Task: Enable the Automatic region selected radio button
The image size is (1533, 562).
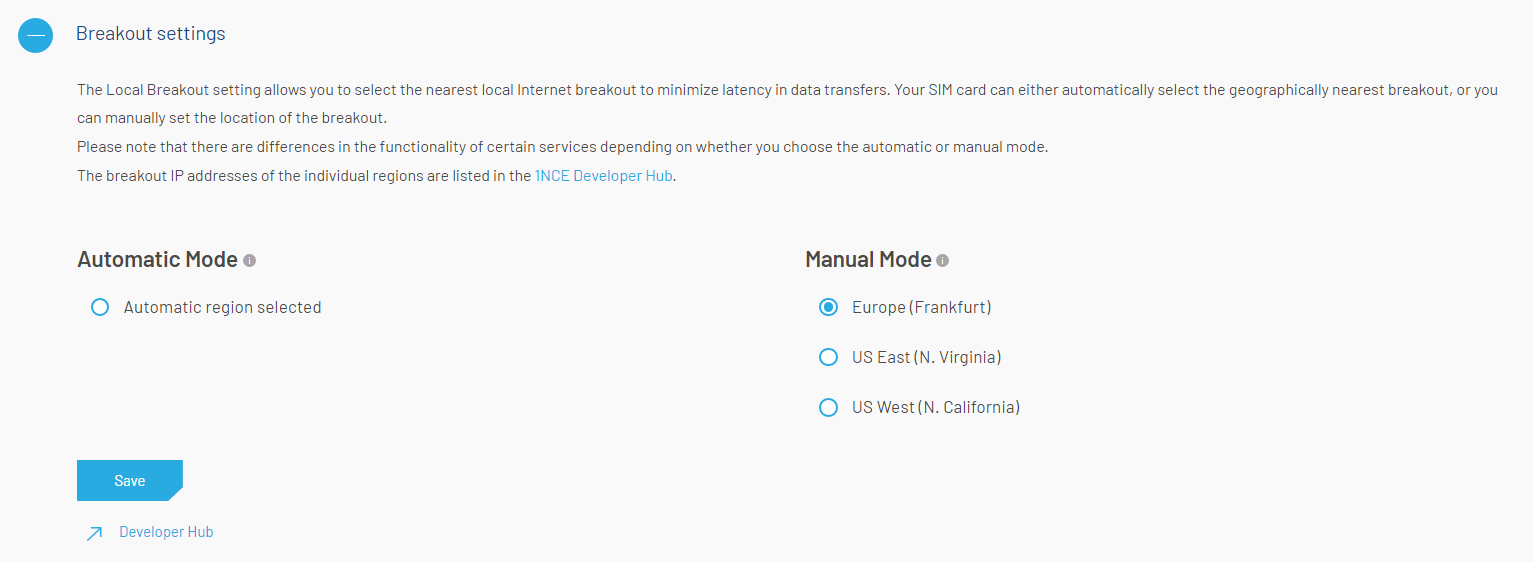Action: click(100, 308)
